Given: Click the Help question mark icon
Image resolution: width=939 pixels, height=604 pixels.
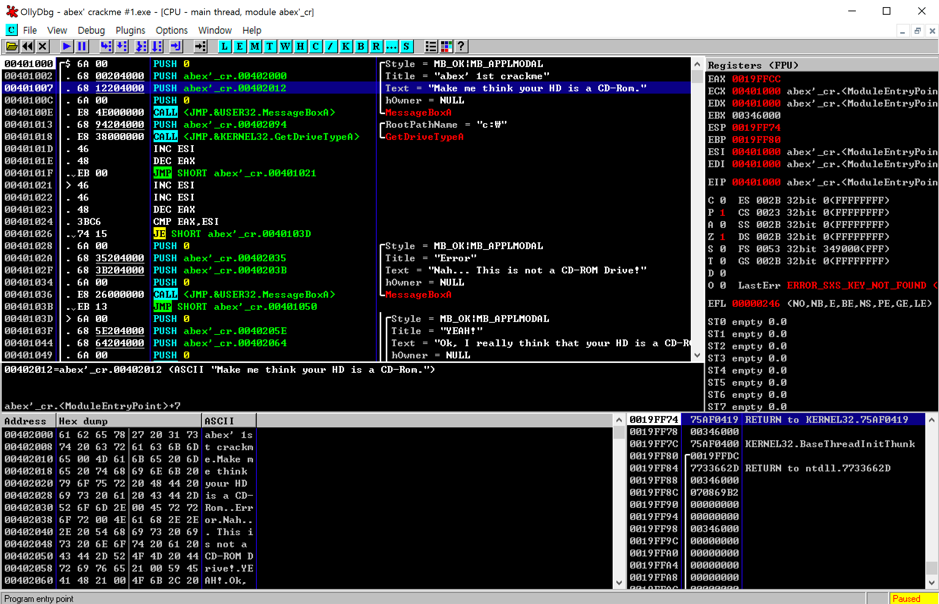Looking at the screenshot, I should [461, 46].
